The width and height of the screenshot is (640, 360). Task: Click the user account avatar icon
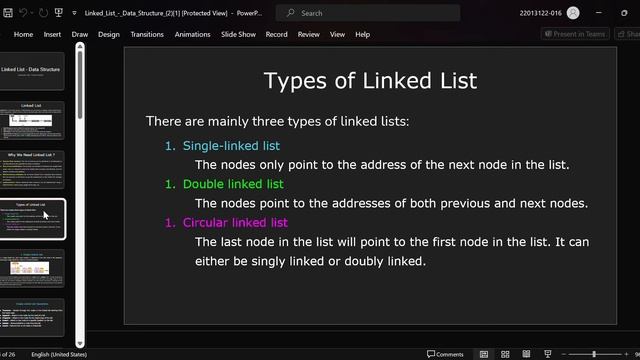pyautogui.click(x=573, y=13)
